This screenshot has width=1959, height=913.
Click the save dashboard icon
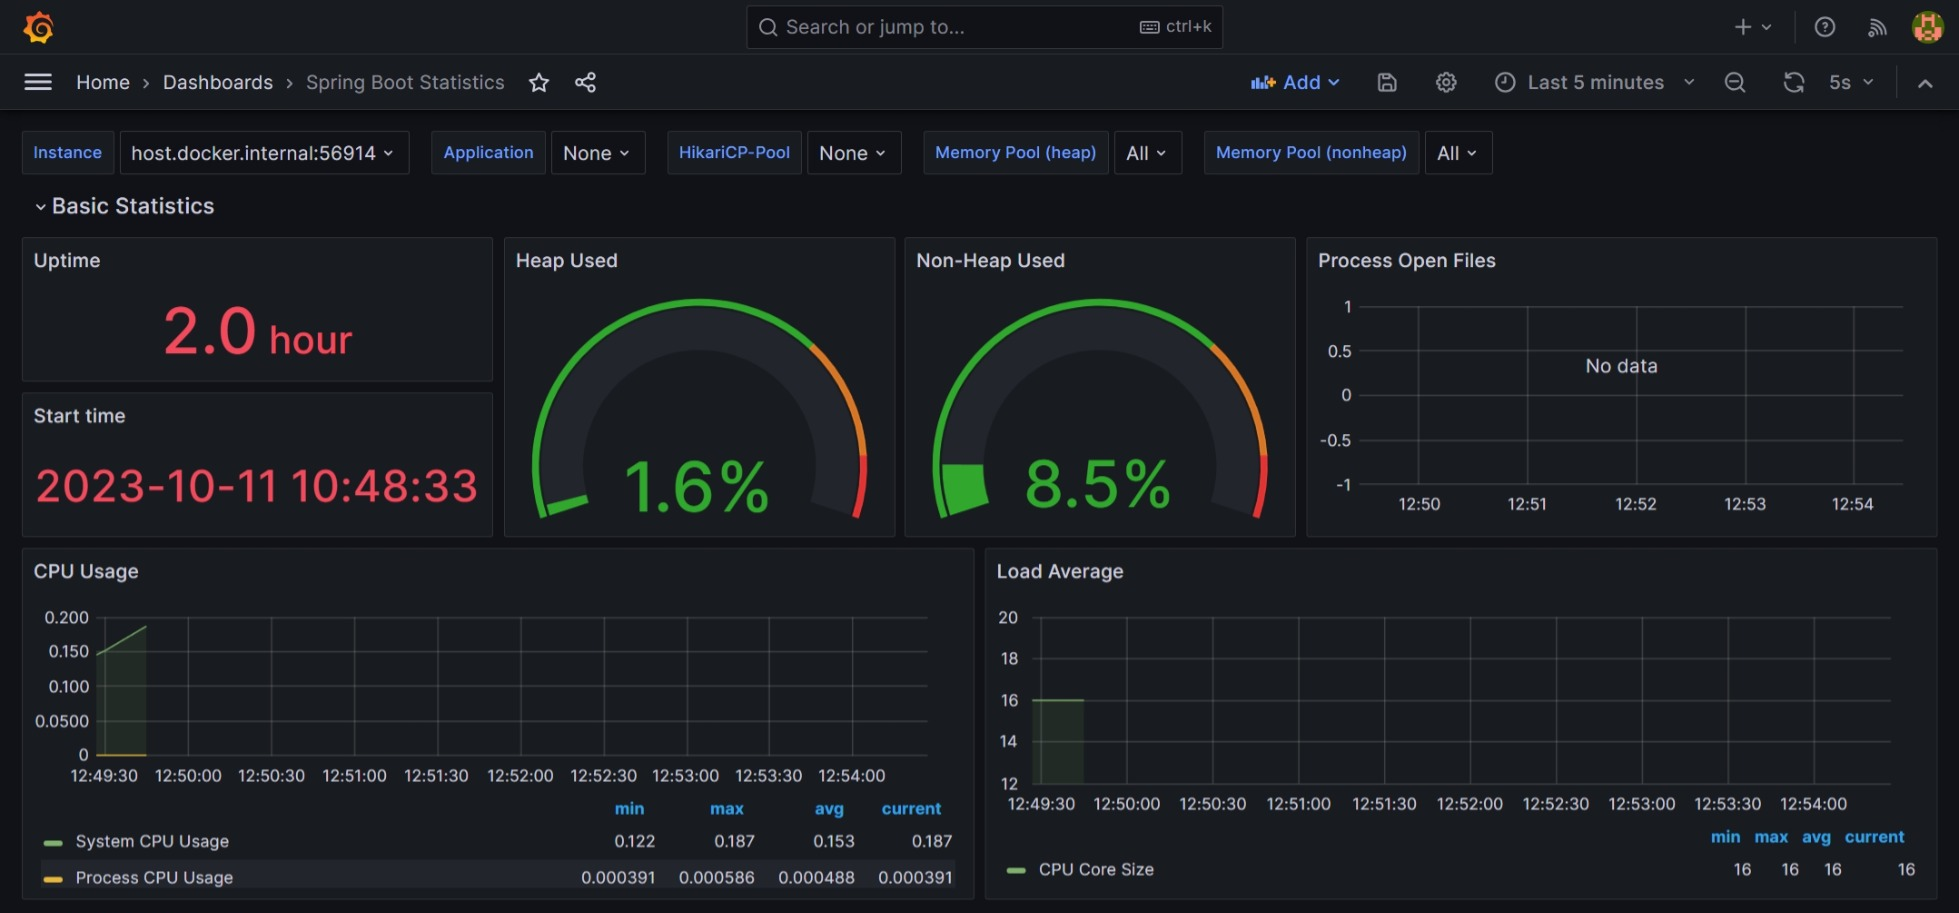coord(1387,83)
